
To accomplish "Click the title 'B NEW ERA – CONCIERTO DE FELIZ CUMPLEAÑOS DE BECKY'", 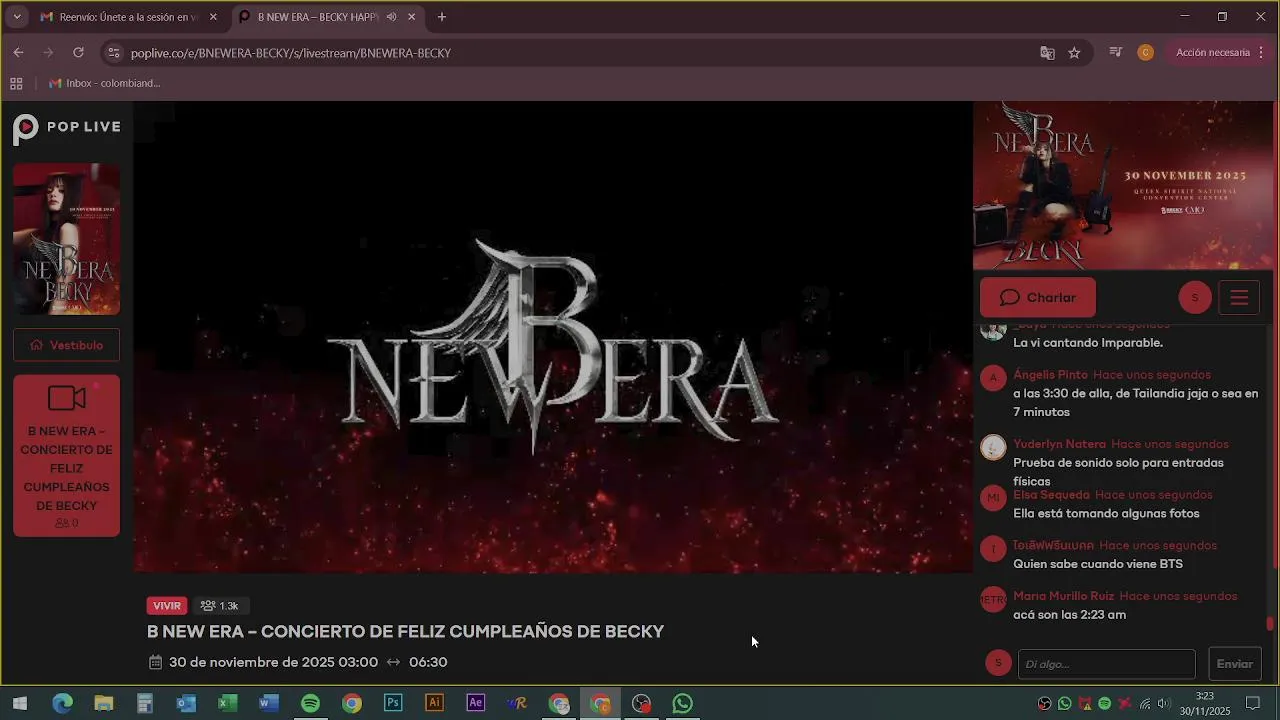I will [405, 632].
